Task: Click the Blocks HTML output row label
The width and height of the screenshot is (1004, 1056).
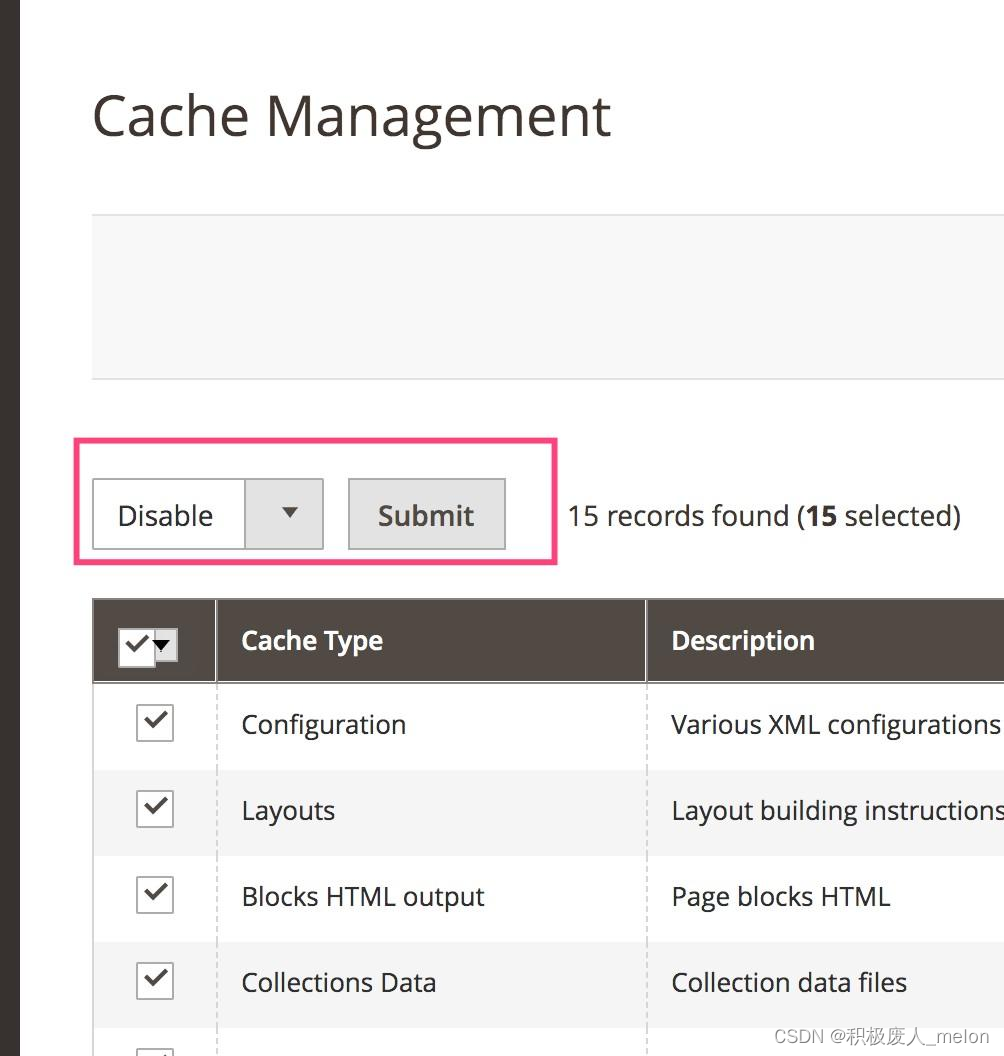Action: click(362, 897)
